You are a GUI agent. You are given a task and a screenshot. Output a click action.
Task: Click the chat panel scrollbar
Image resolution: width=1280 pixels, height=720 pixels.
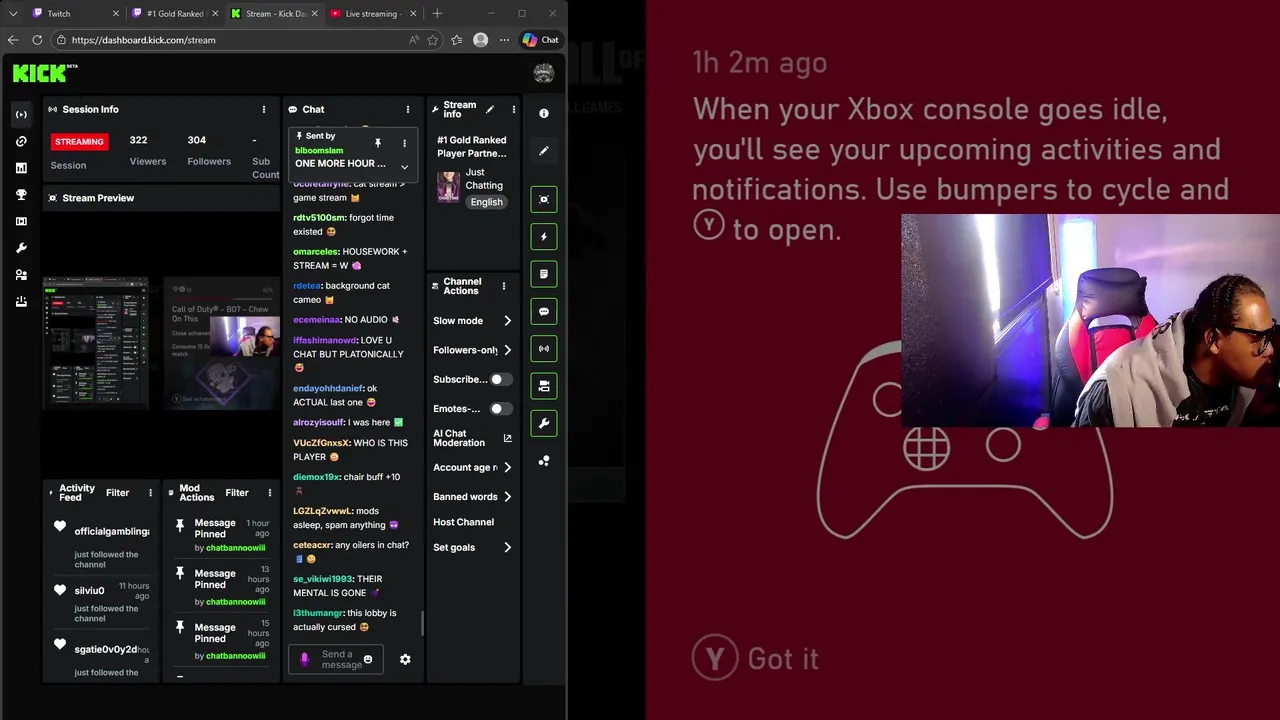pos(422,624)
